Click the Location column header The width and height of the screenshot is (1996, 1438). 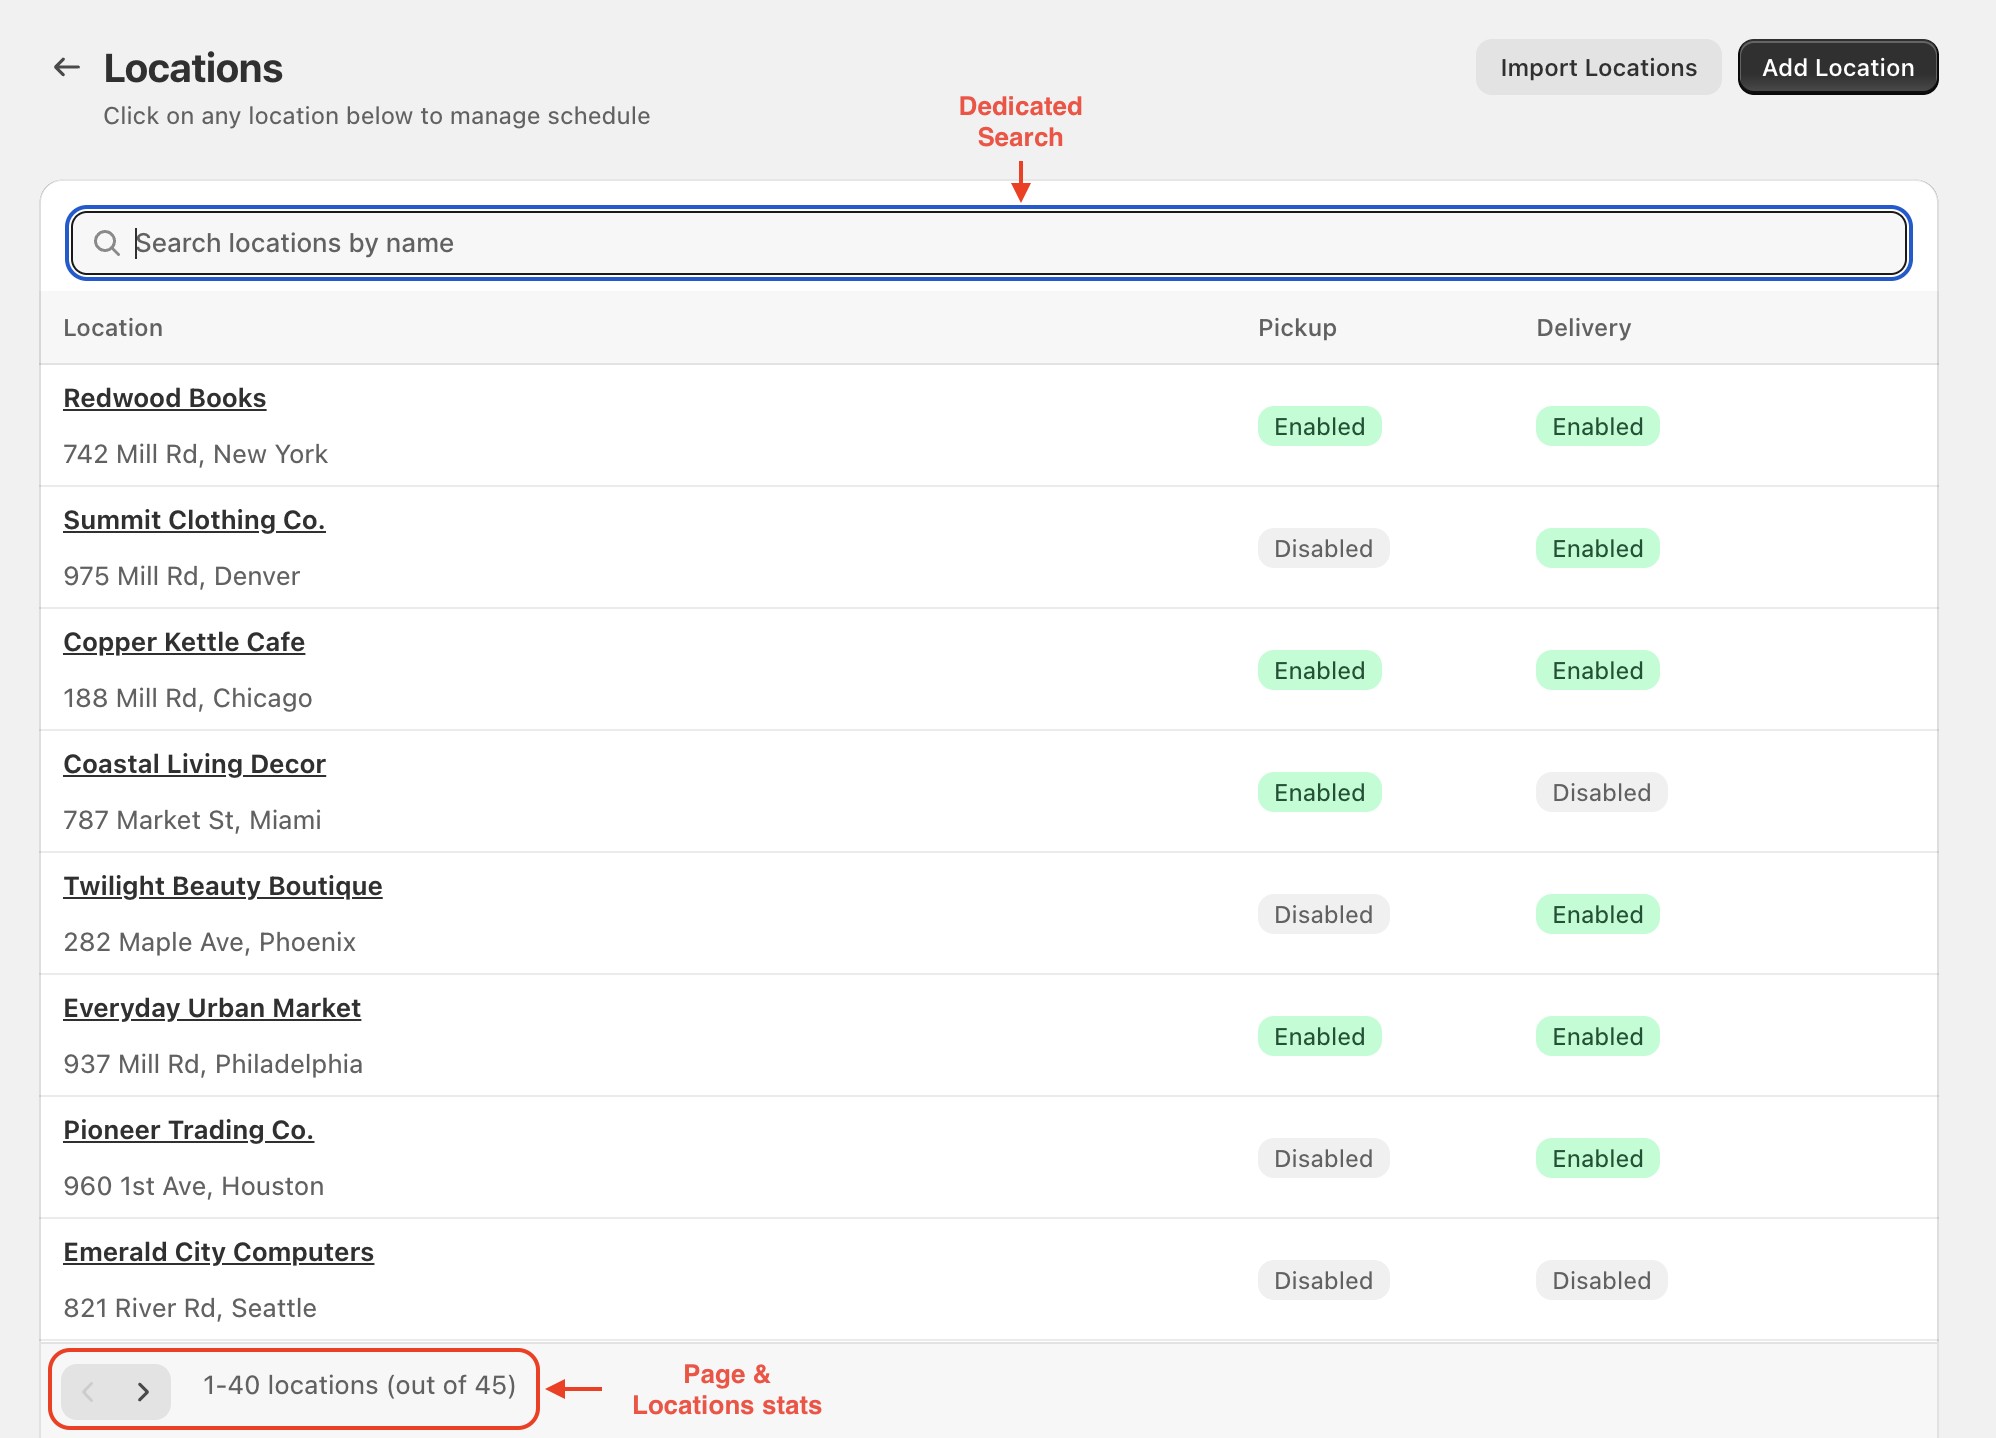click(x=113, y=328)
